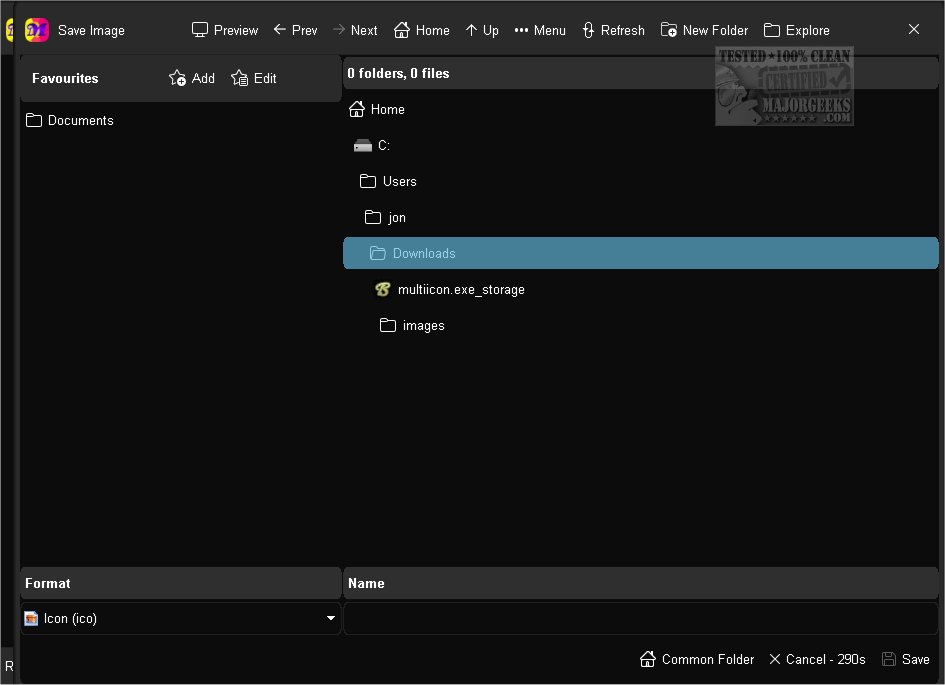The width and height of the screenshot is (945, 685).
Task: Click the Save floppy disk icon
Action: point(888,659)
